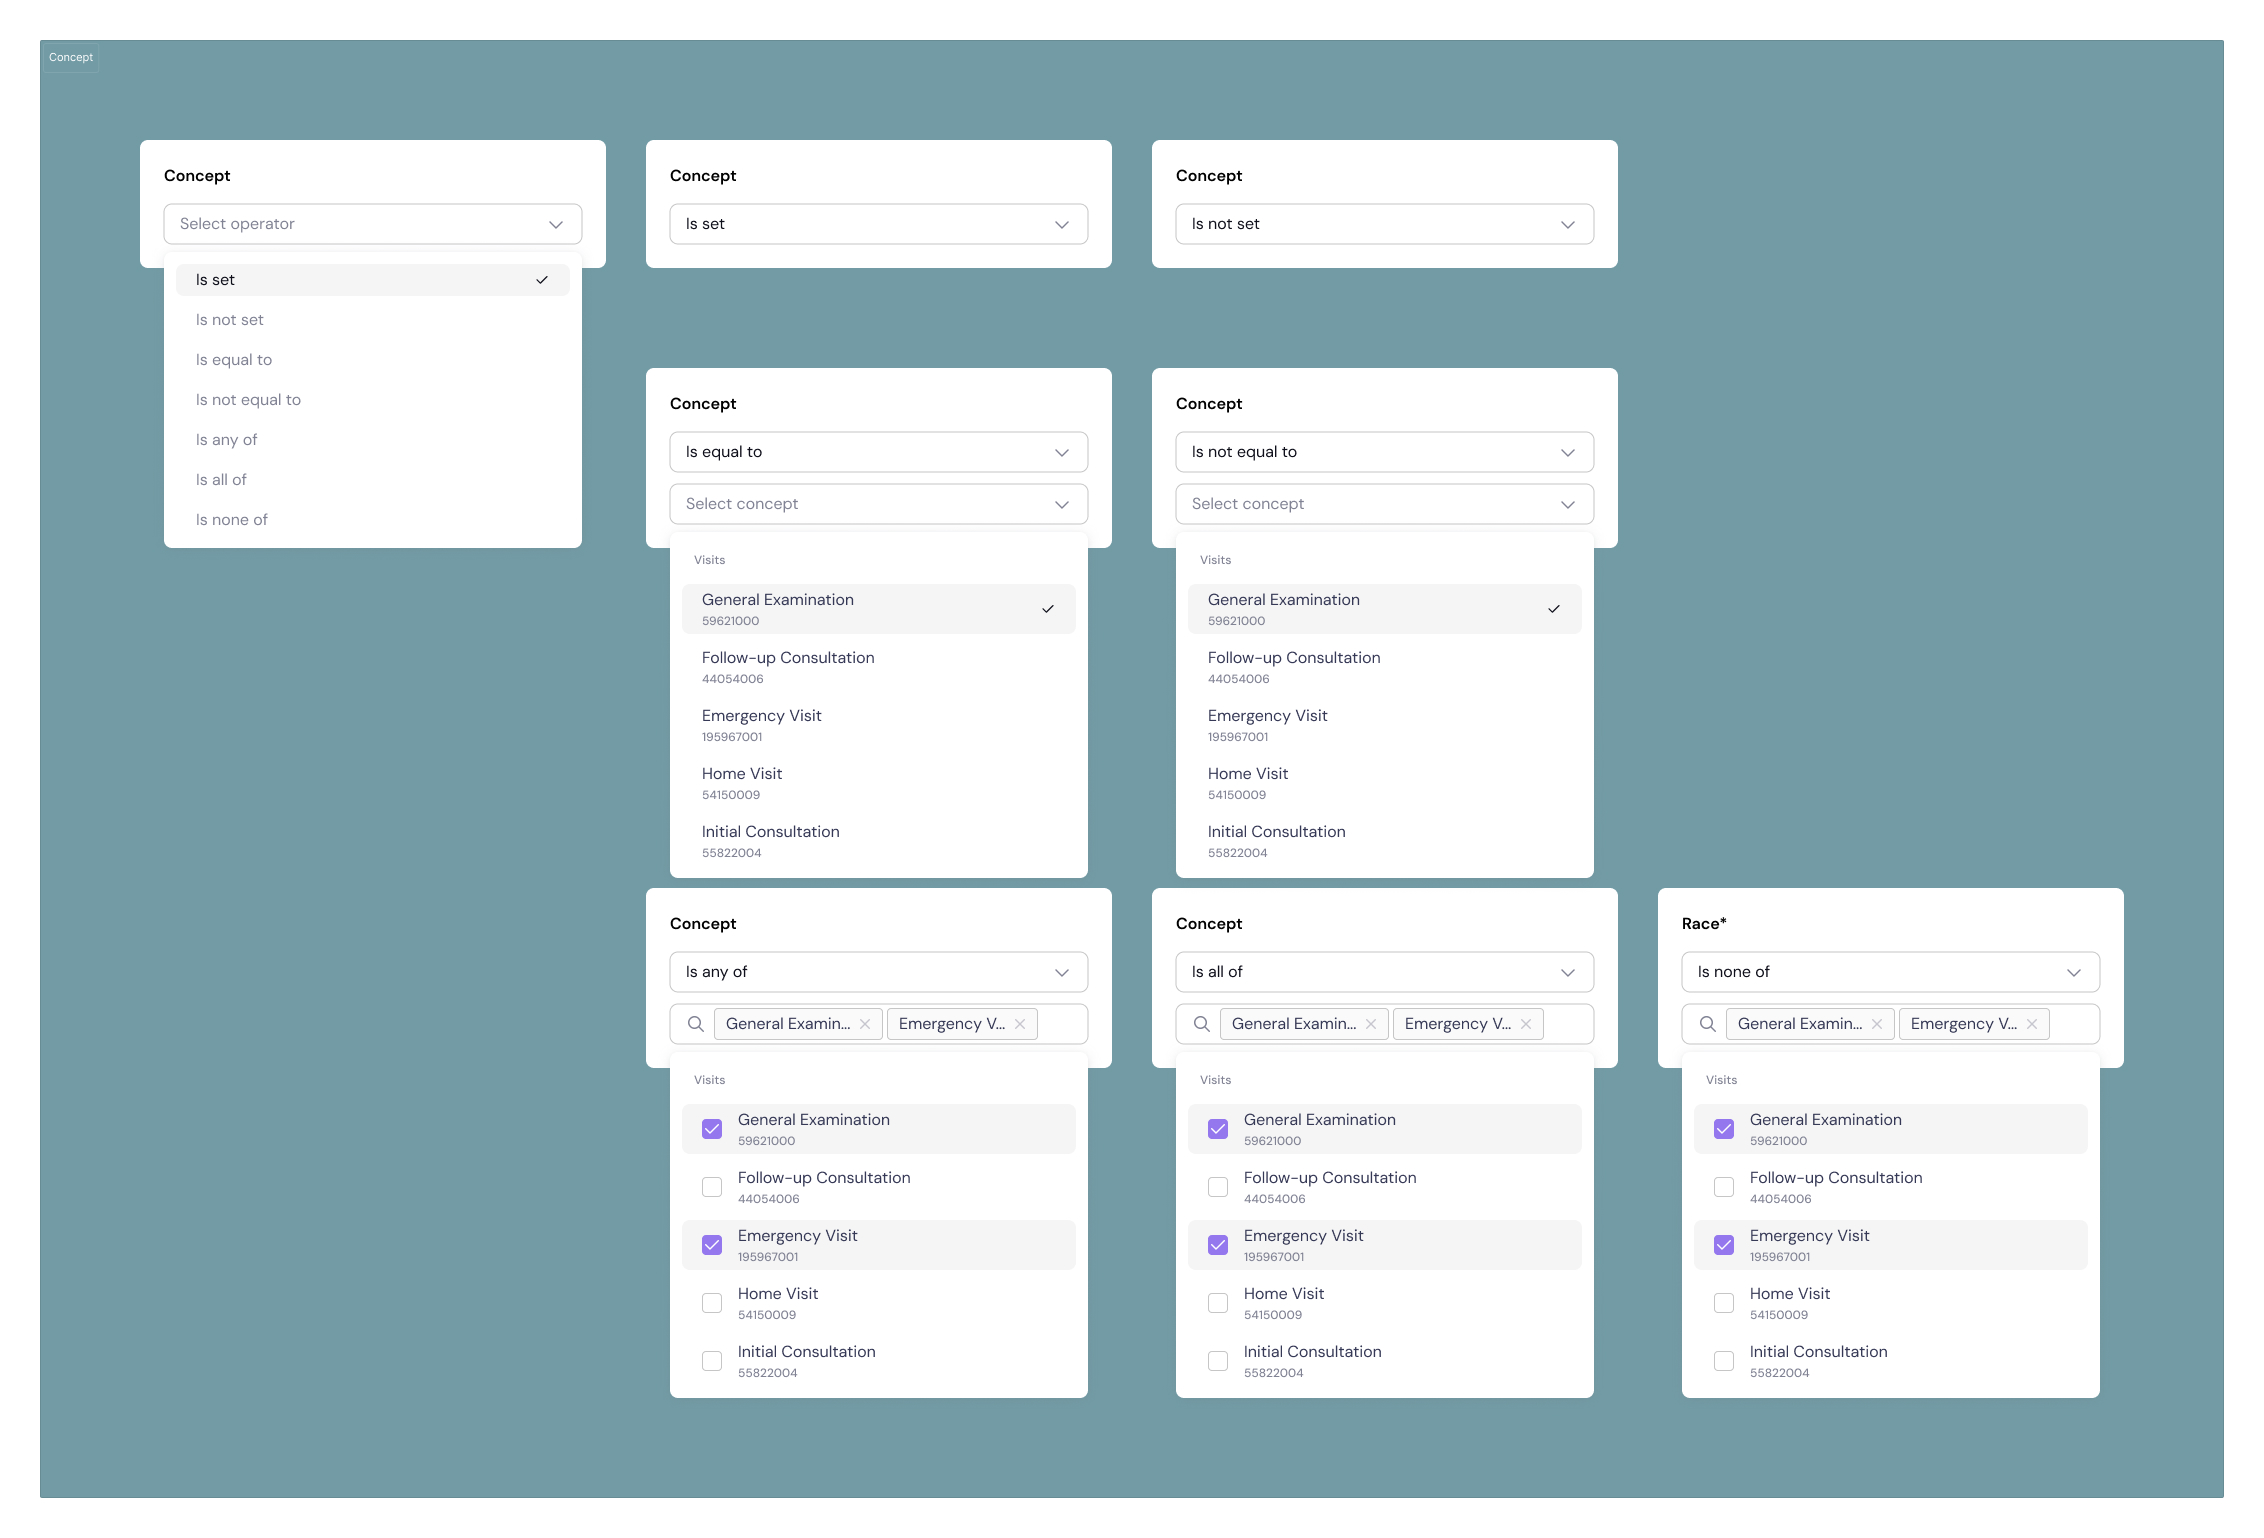The image size is (2264, 1538).
Task: Remove General Examin... chip in Is all of card
Action: [x=1371, y=1024]
